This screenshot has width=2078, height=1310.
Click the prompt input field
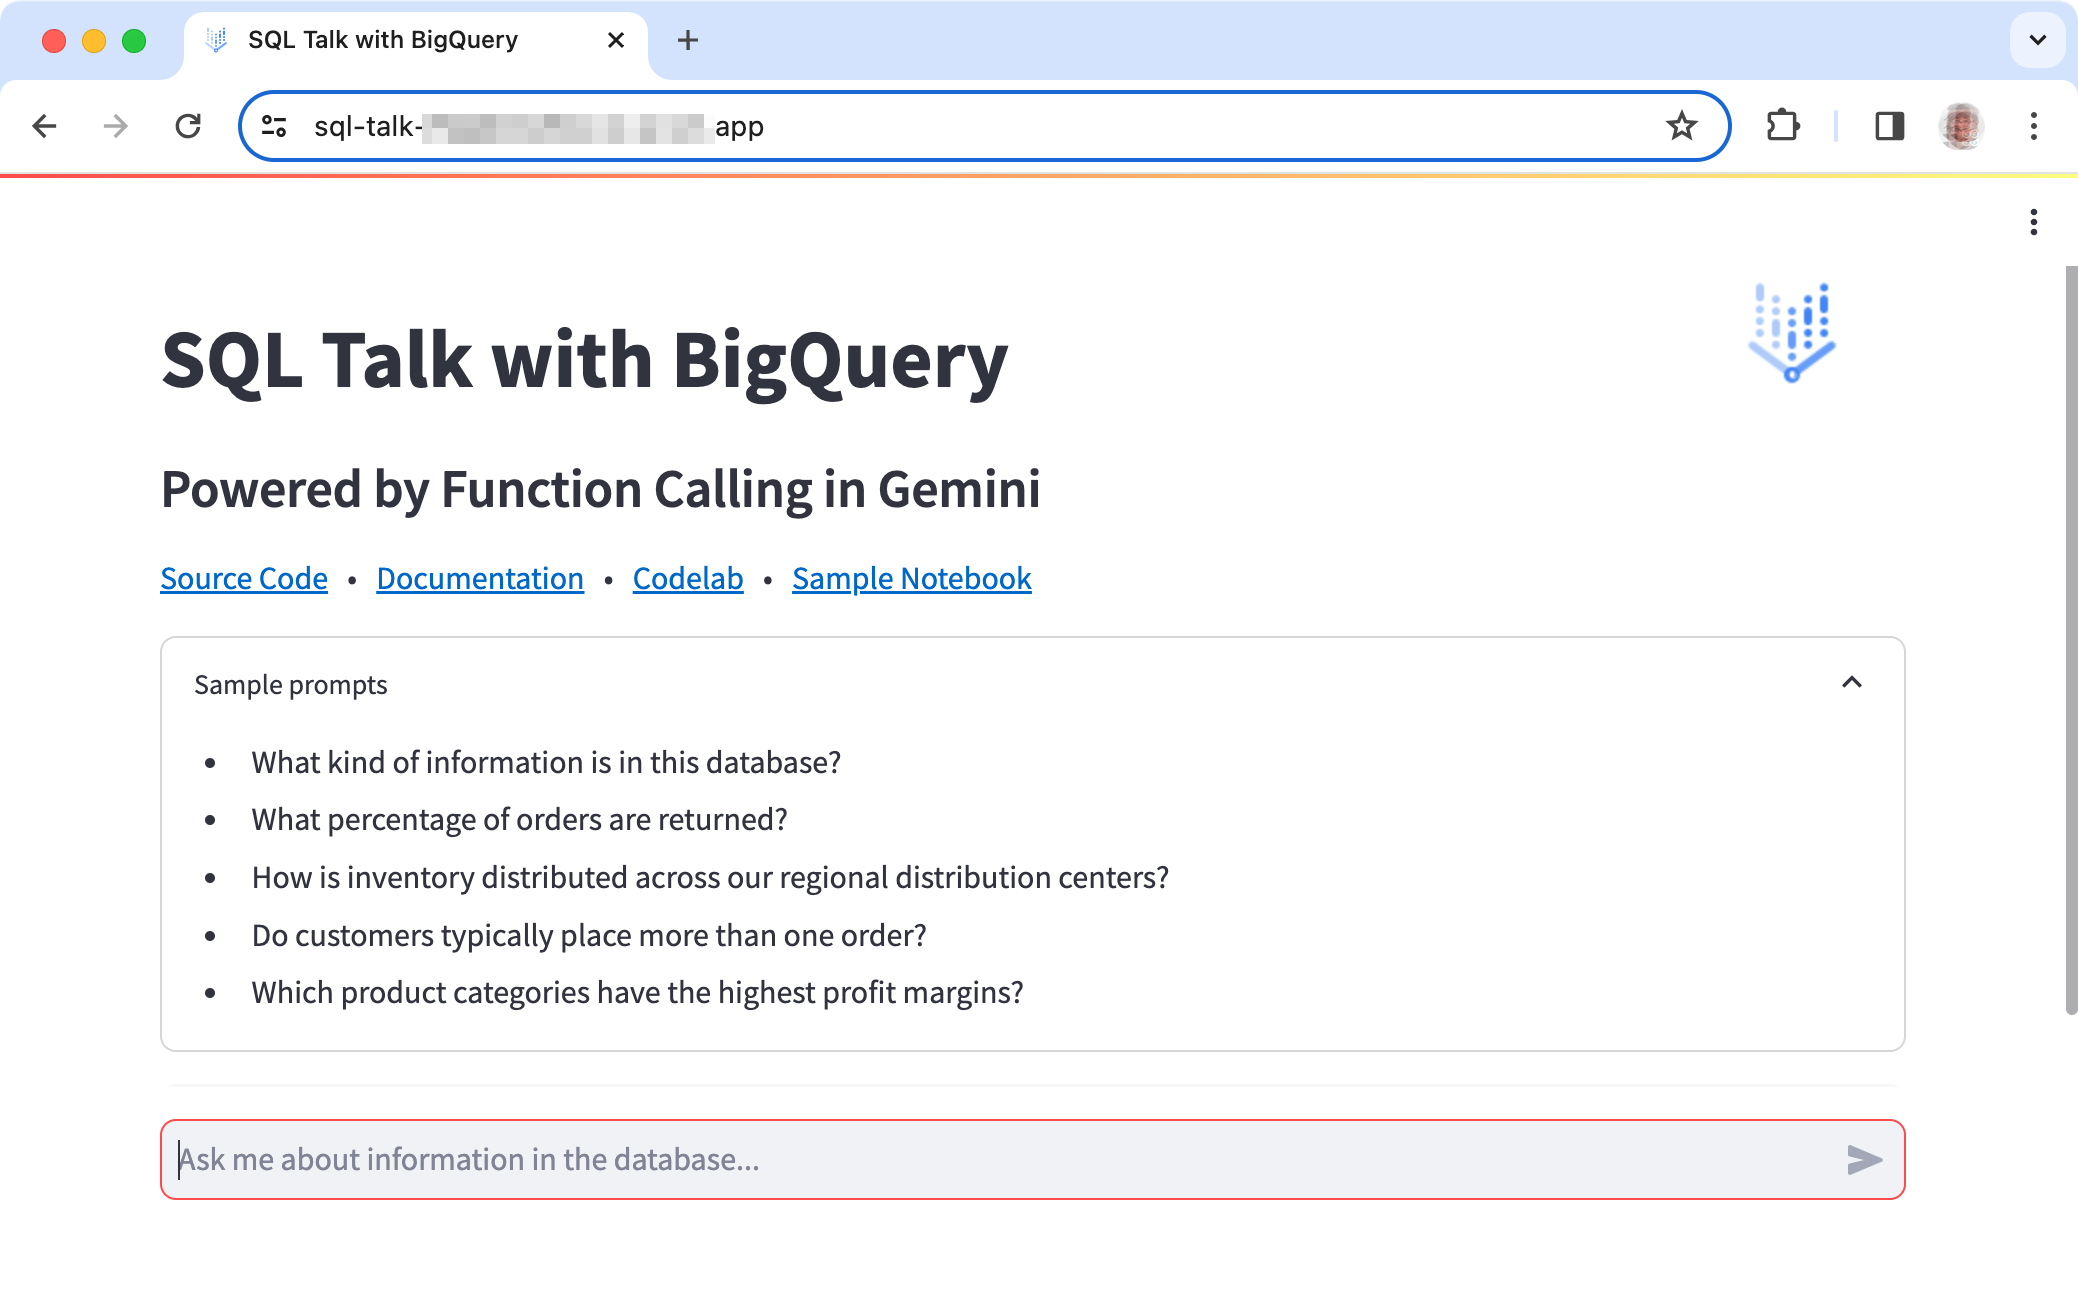tap(1032, 1159)
